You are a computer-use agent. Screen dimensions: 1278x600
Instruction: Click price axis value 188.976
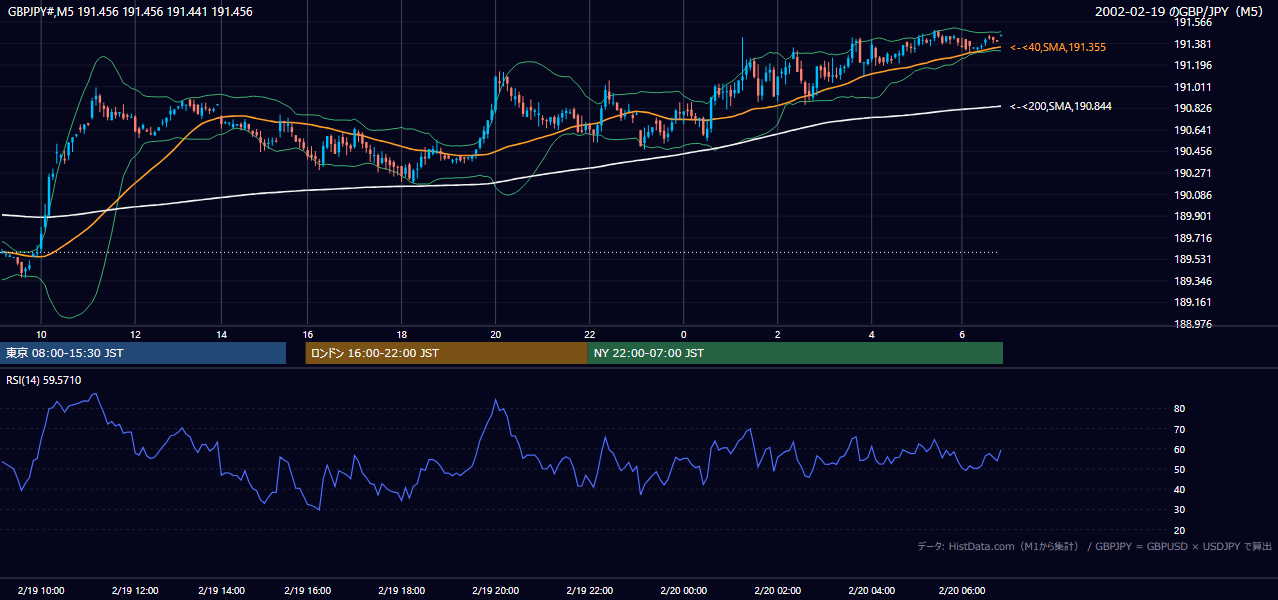tap(1193, 324)
